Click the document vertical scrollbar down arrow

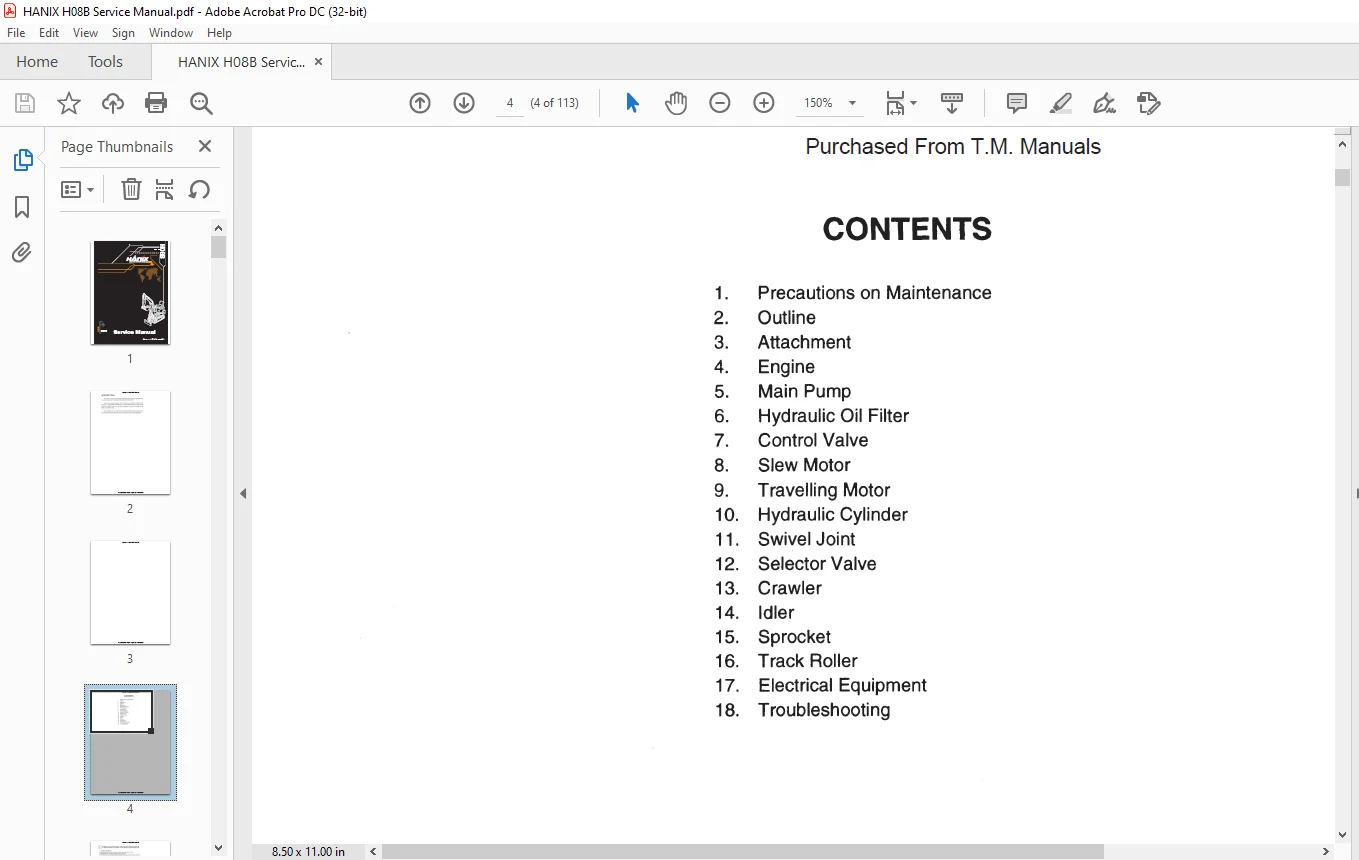(x=1343, y=835)
